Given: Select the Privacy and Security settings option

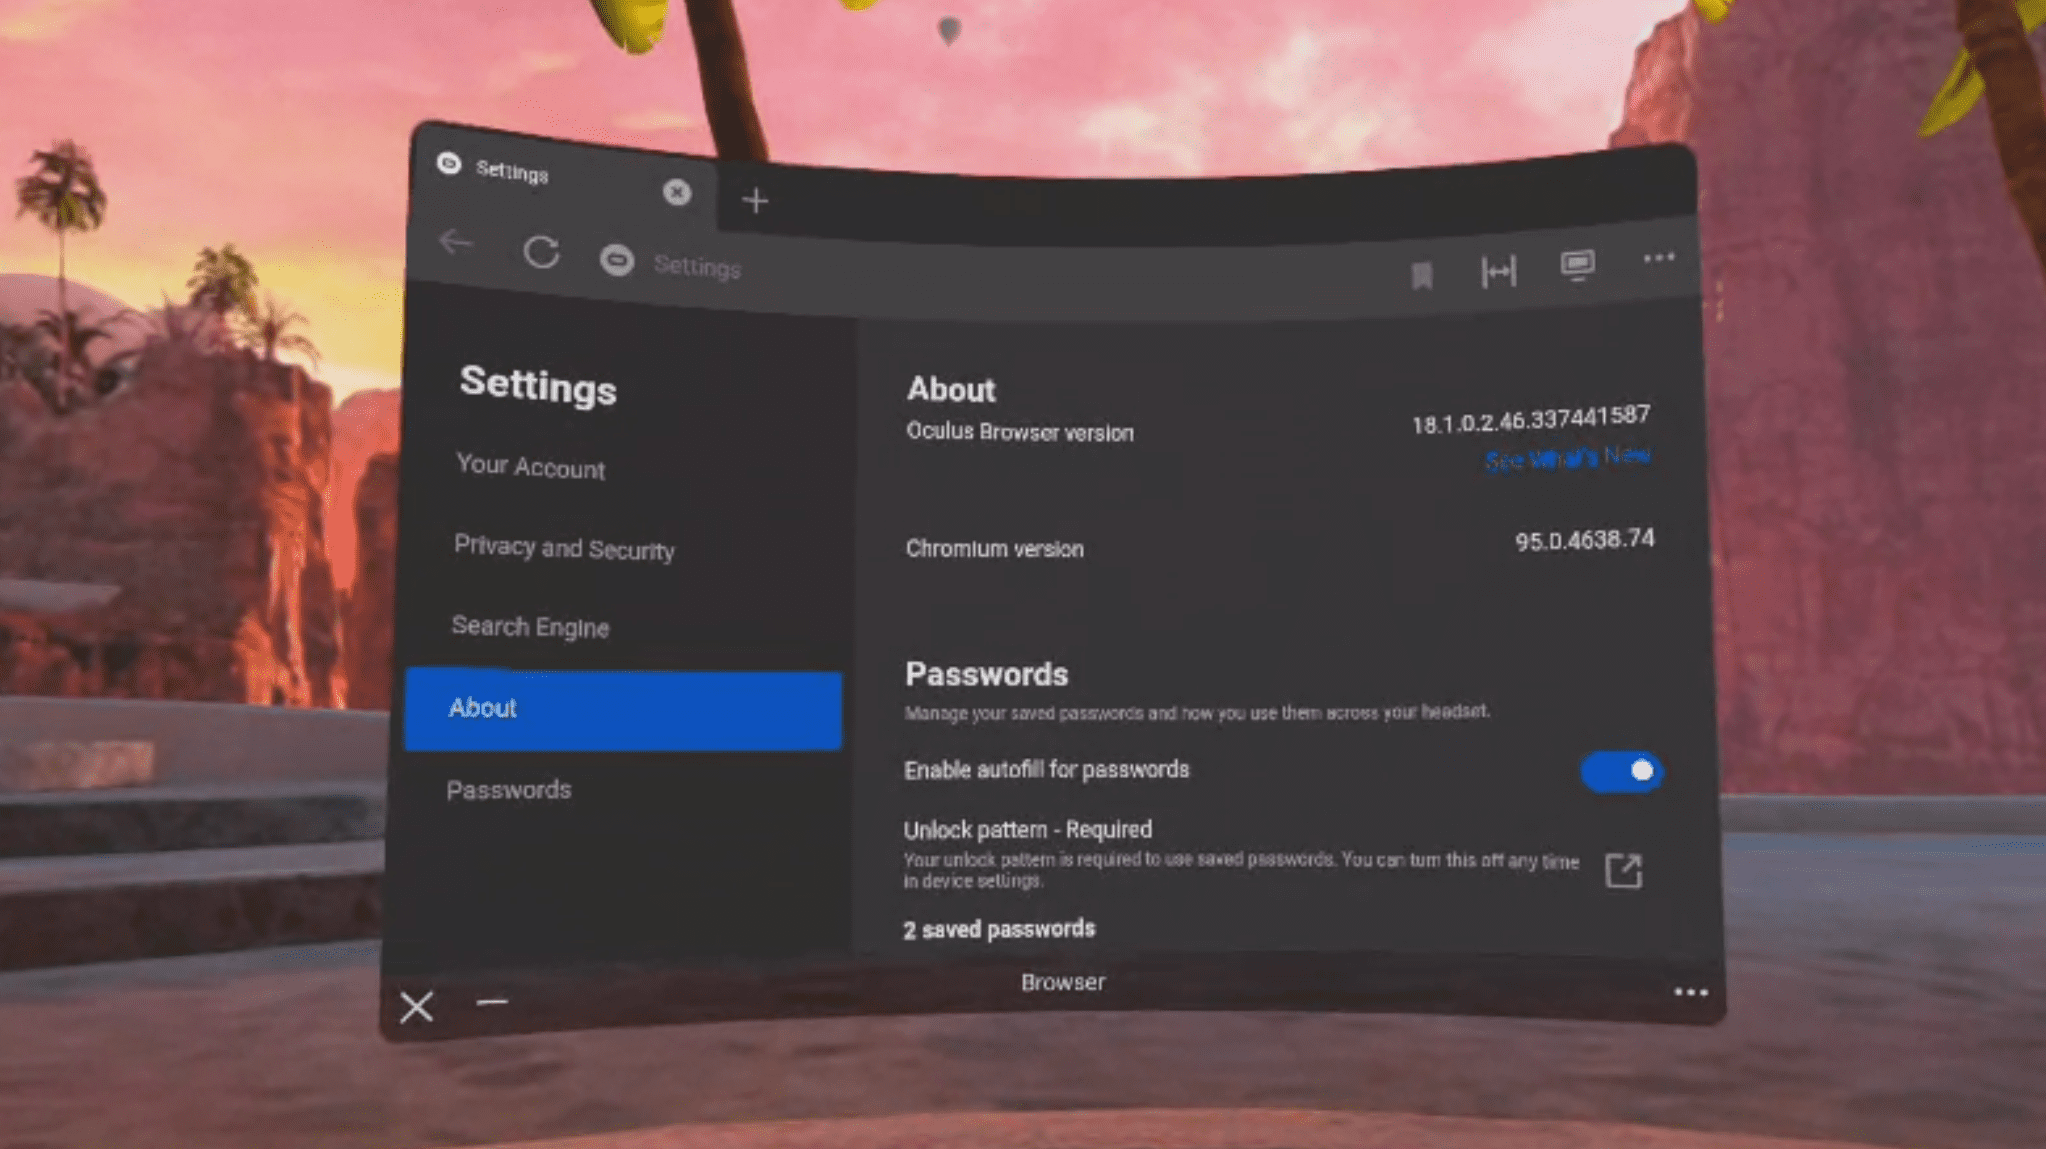Looking at the screenshot, I should (565, 548).
